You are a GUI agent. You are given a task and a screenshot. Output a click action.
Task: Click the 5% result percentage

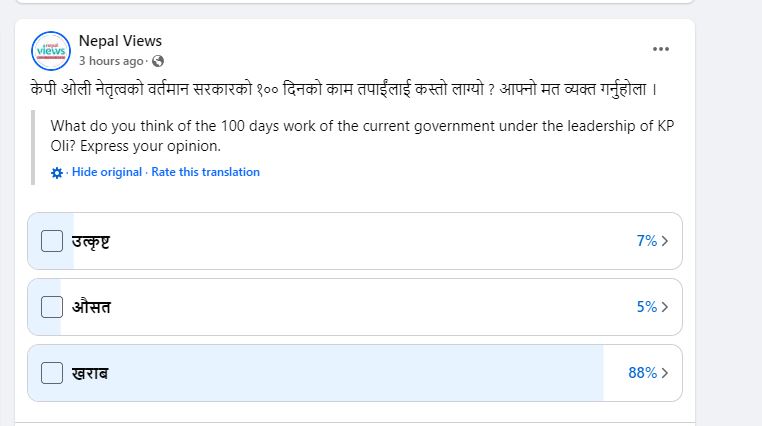pos(647,307)
